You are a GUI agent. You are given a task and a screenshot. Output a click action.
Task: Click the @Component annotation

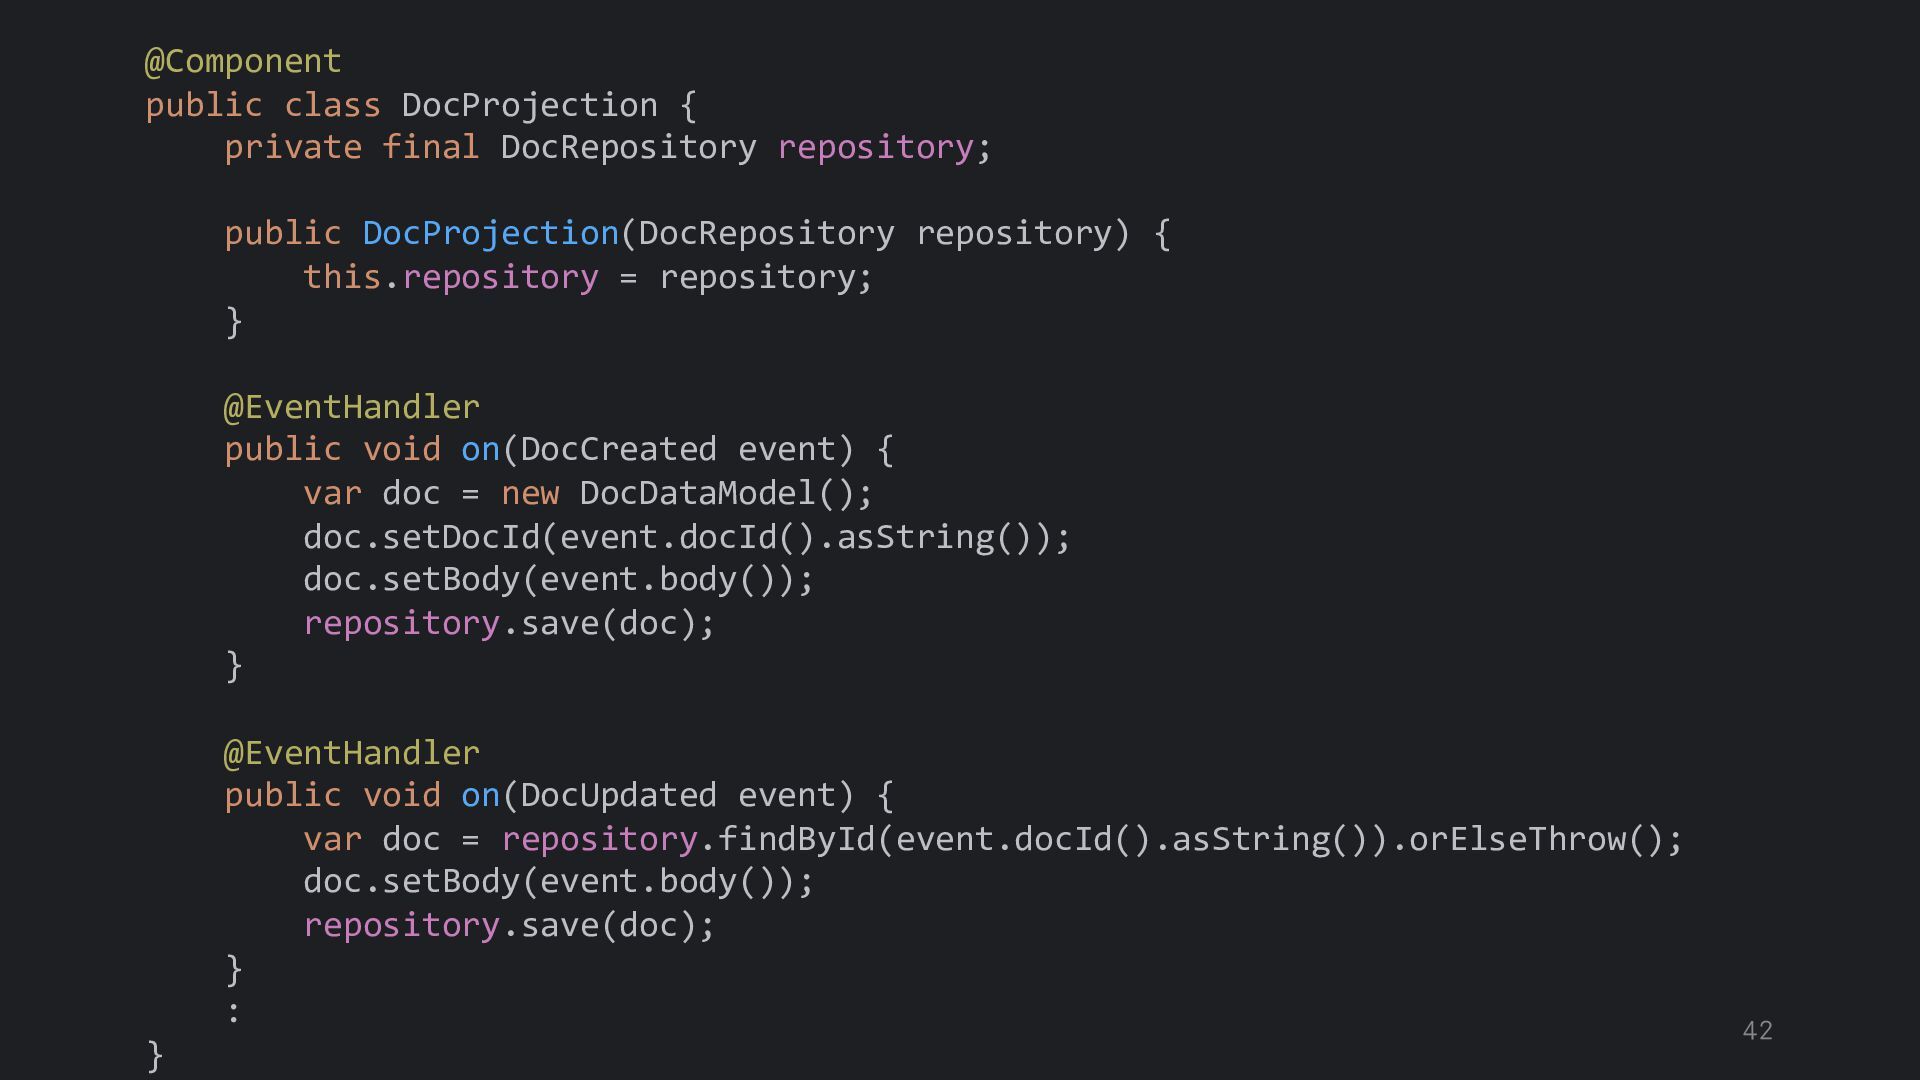coord(243,62)
